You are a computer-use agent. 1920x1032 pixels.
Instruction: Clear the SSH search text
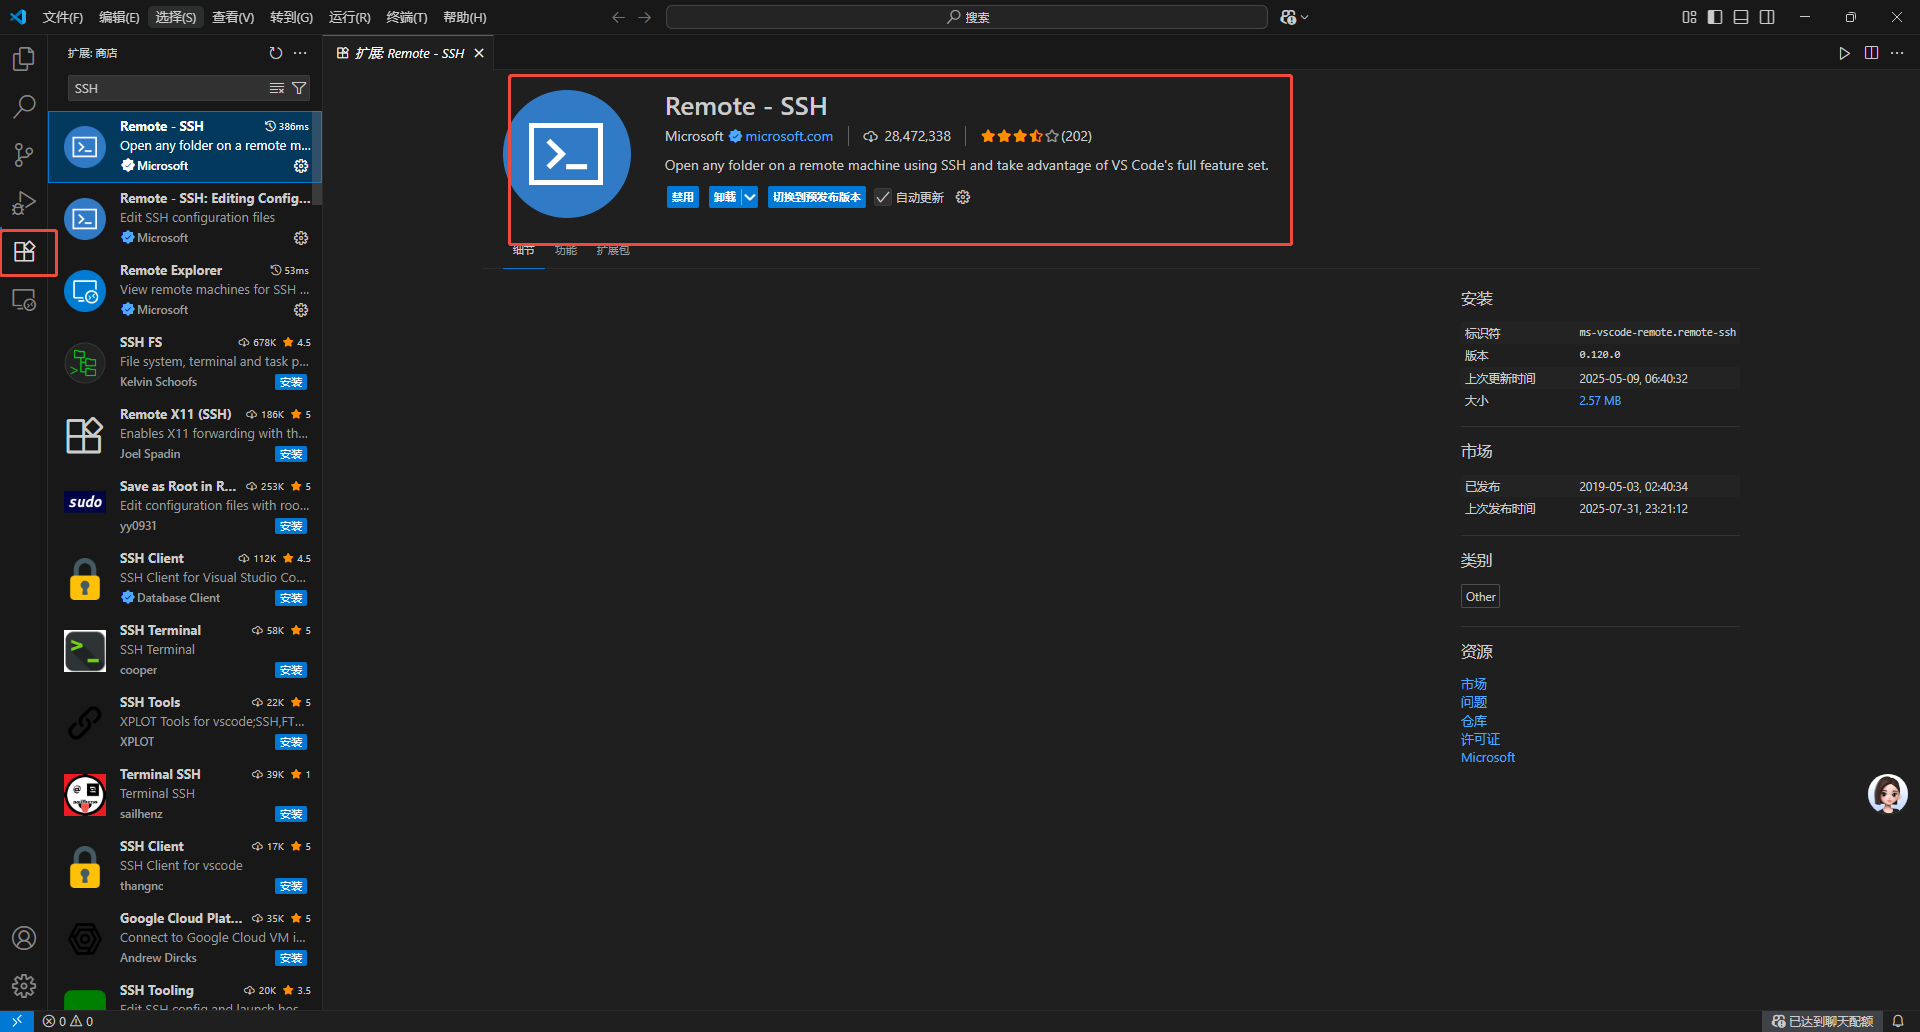pyautogui.click(x=276, y=88)
